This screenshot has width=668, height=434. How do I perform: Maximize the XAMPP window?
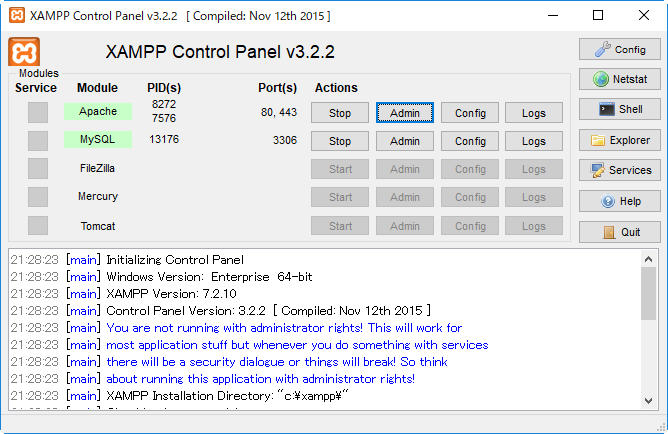pyautogui.click(x=598, y=15)
